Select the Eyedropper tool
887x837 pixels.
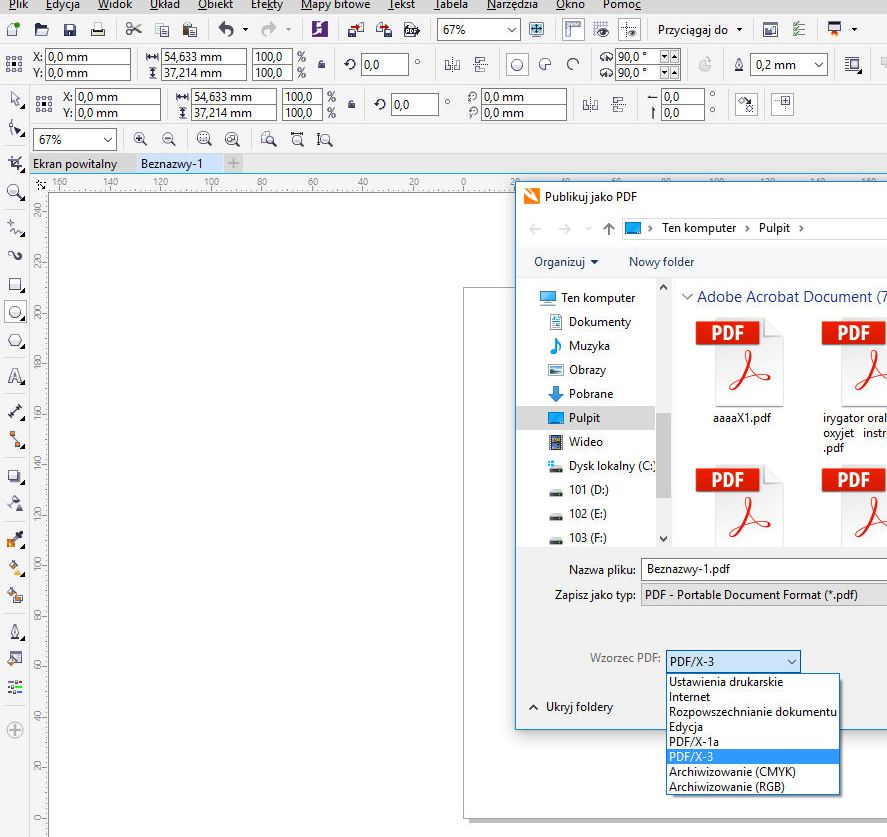tap(15, 540)
